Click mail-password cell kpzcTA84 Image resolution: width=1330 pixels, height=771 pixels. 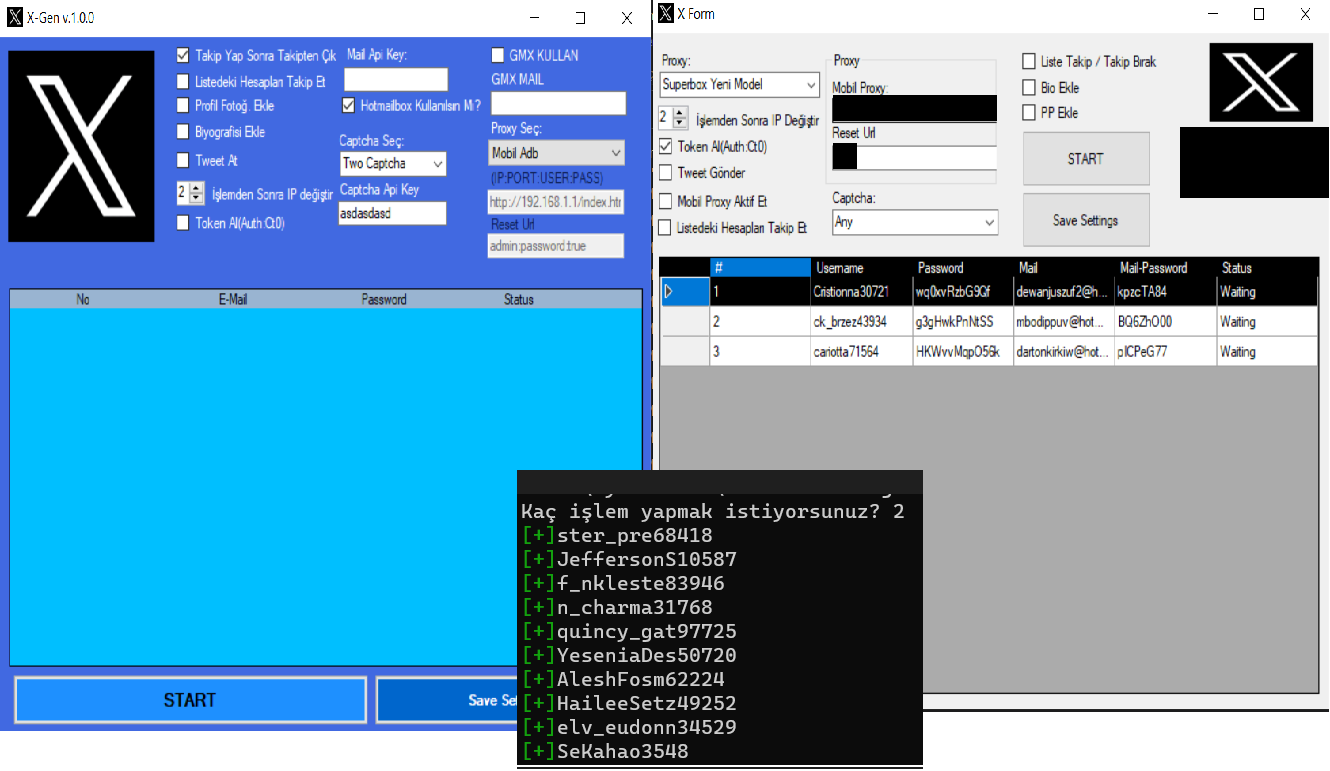point(1165,292)
